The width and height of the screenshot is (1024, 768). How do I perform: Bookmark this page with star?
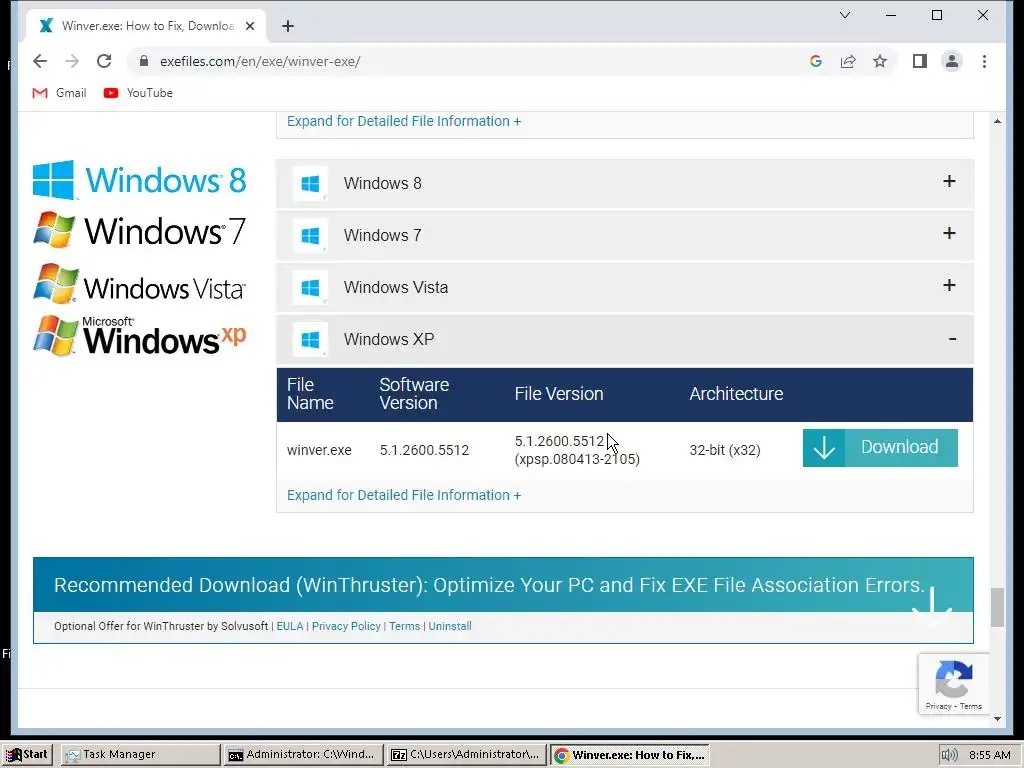click(x=880, y=61)
